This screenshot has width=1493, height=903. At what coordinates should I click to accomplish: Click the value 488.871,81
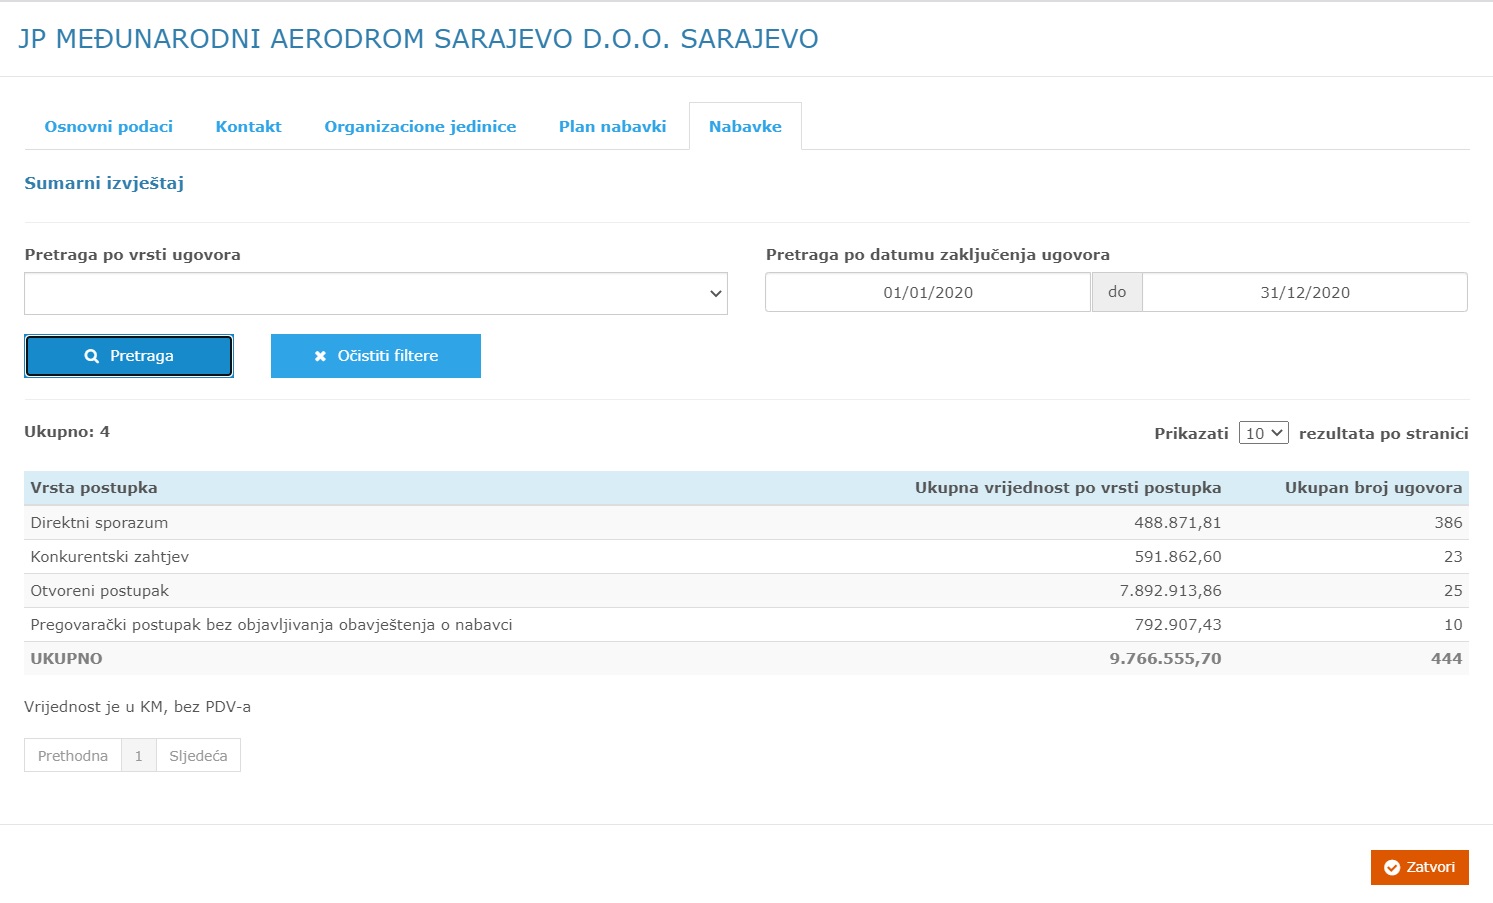pos(1177,523)
